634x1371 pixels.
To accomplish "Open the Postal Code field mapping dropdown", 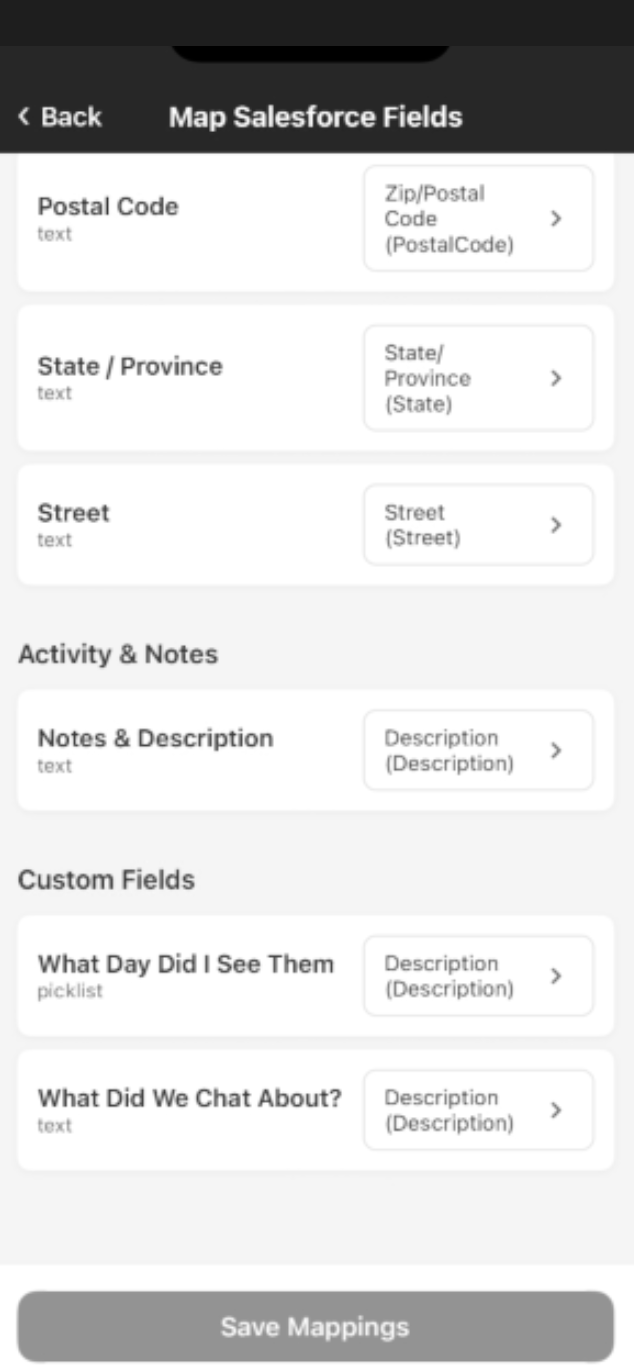I will point(477,218).
